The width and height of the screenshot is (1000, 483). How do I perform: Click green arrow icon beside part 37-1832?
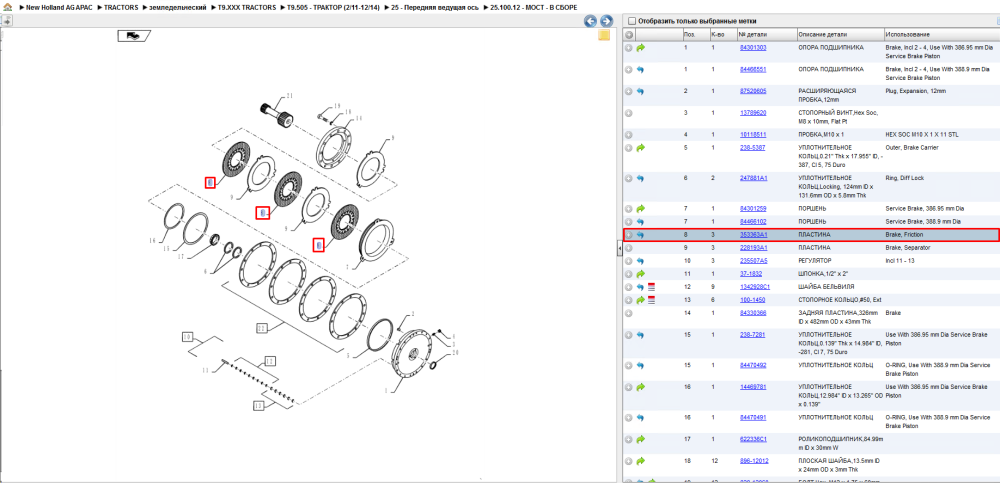pyautogui.click(x=641, y=274)
